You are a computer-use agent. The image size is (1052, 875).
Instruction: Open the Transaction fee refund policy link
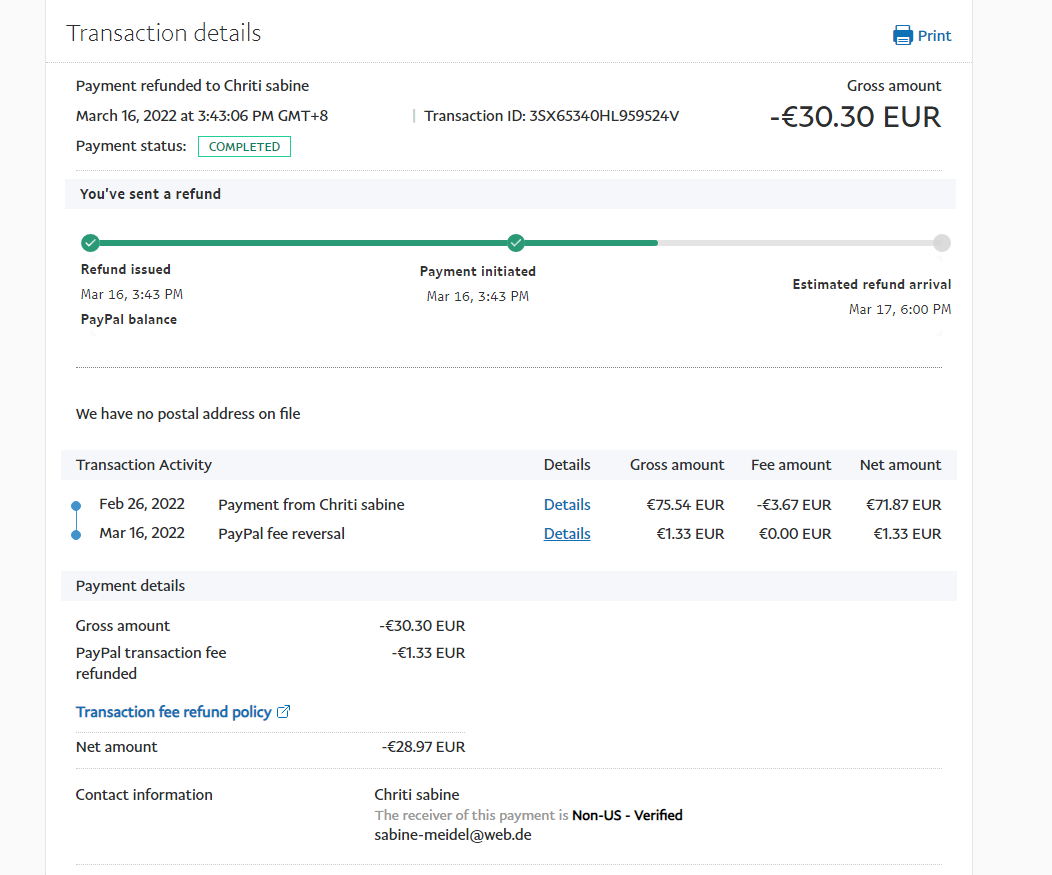174,712
